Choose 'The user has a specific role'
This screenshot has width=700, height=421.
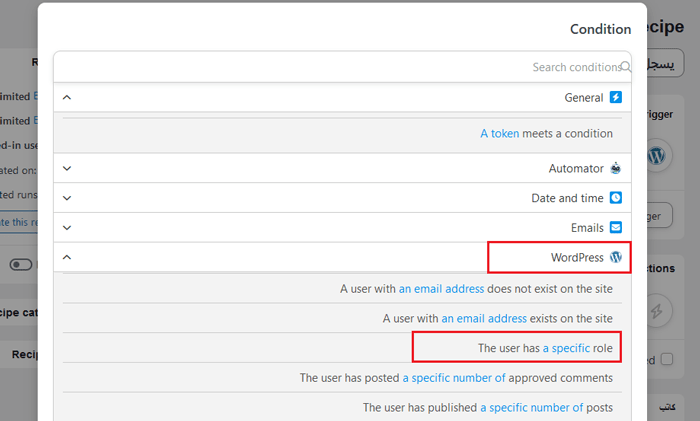point(545,348)
